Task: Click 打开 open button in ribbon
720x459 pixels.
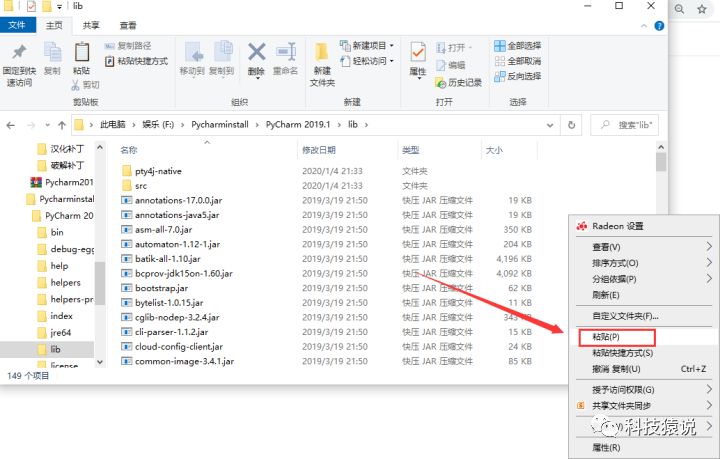Action: click(x=454, y=48)
